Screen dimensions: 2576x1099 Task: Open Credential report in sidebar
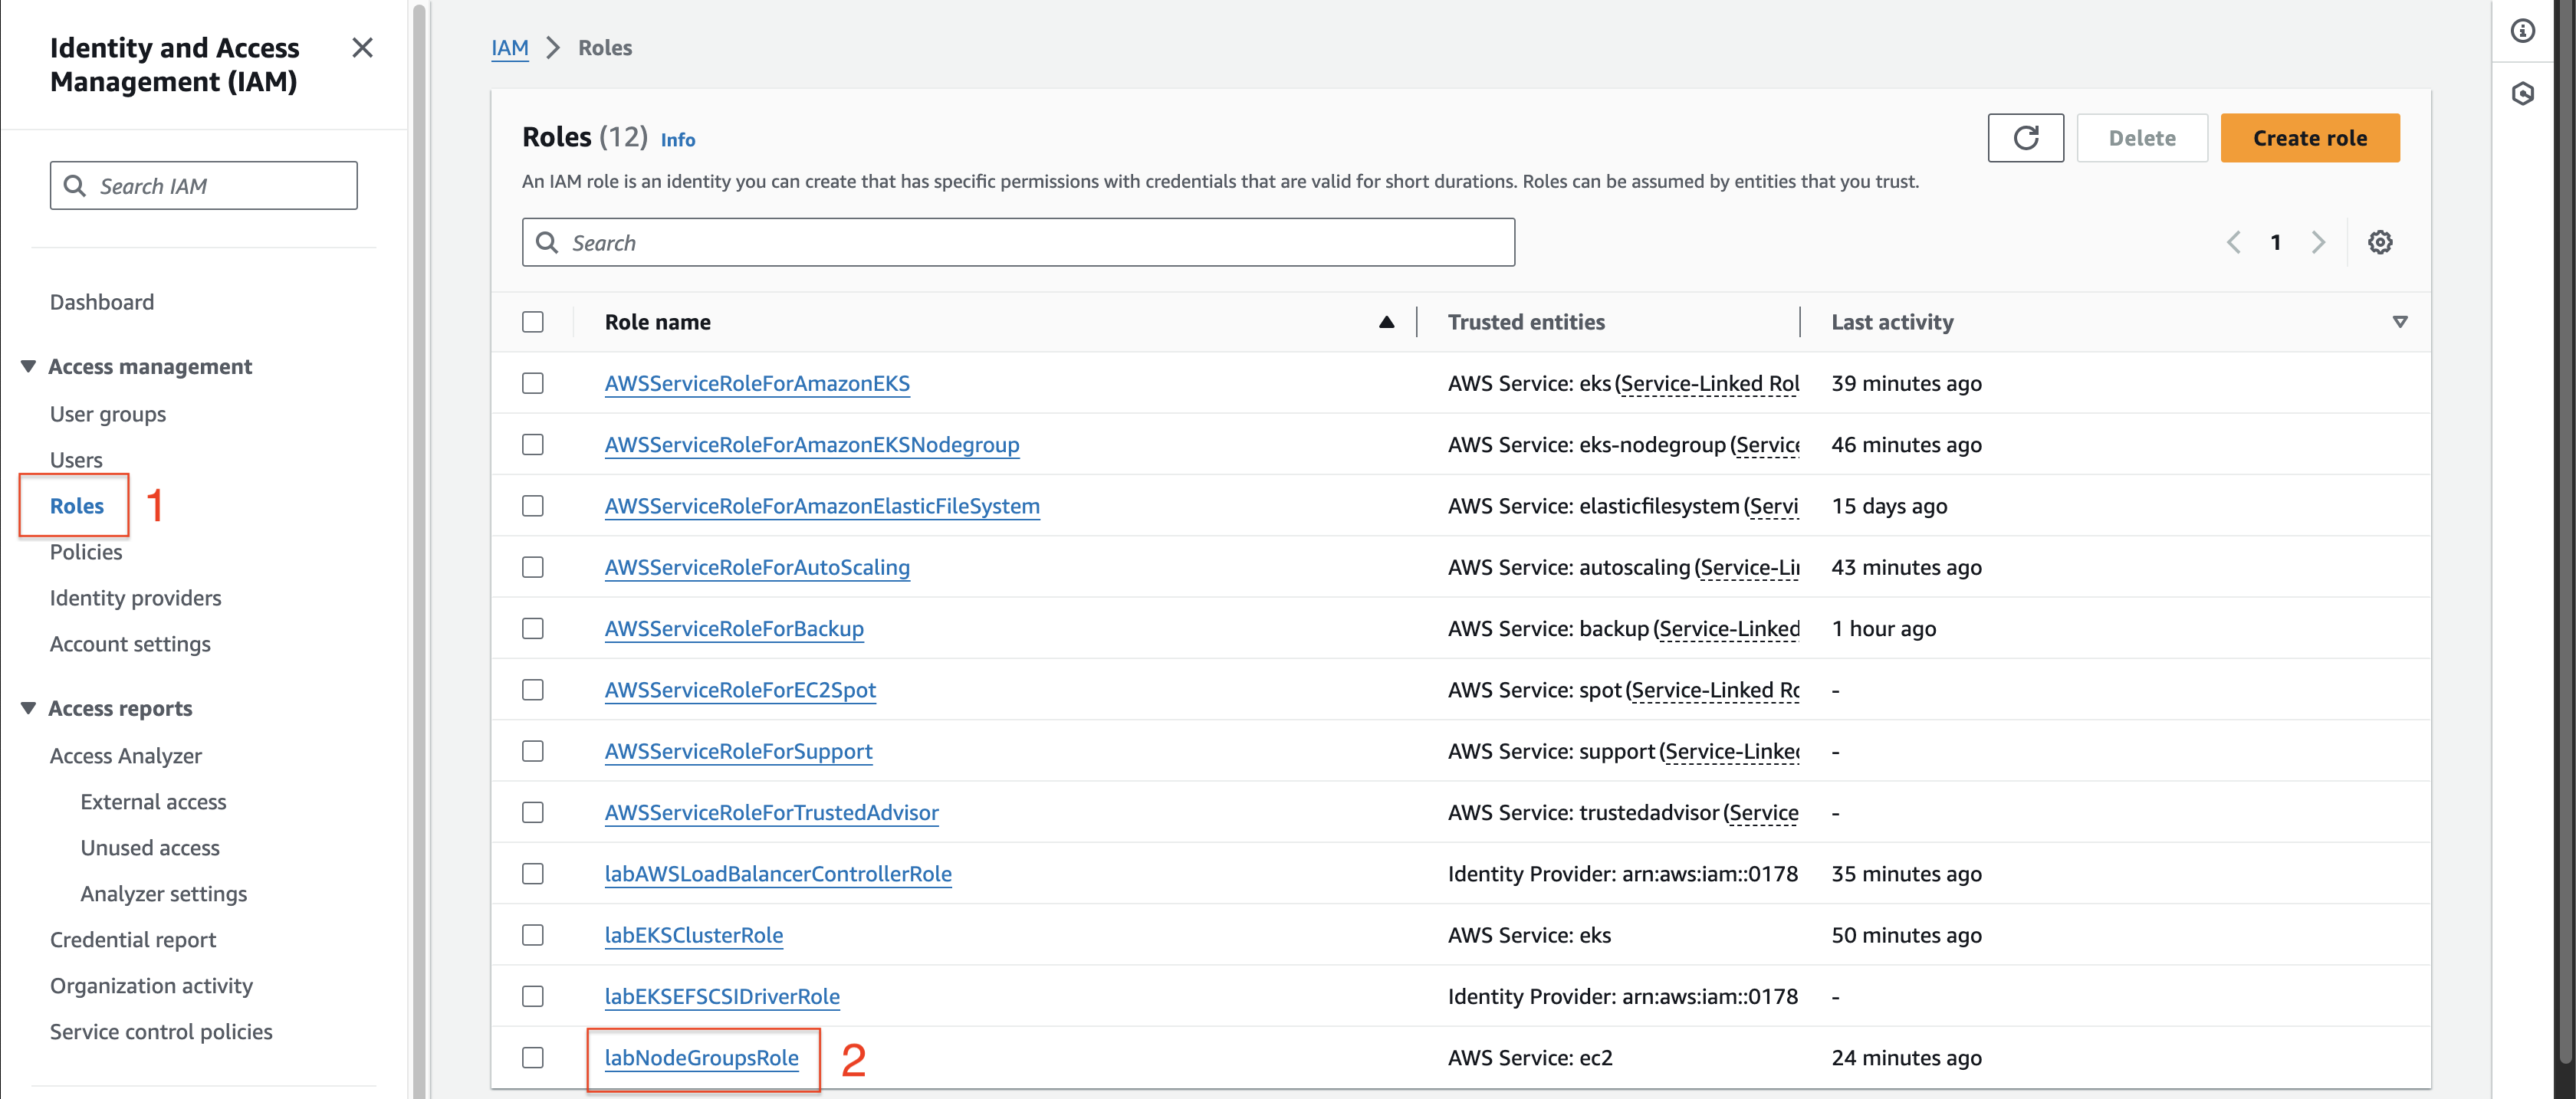tap(133, 940)
